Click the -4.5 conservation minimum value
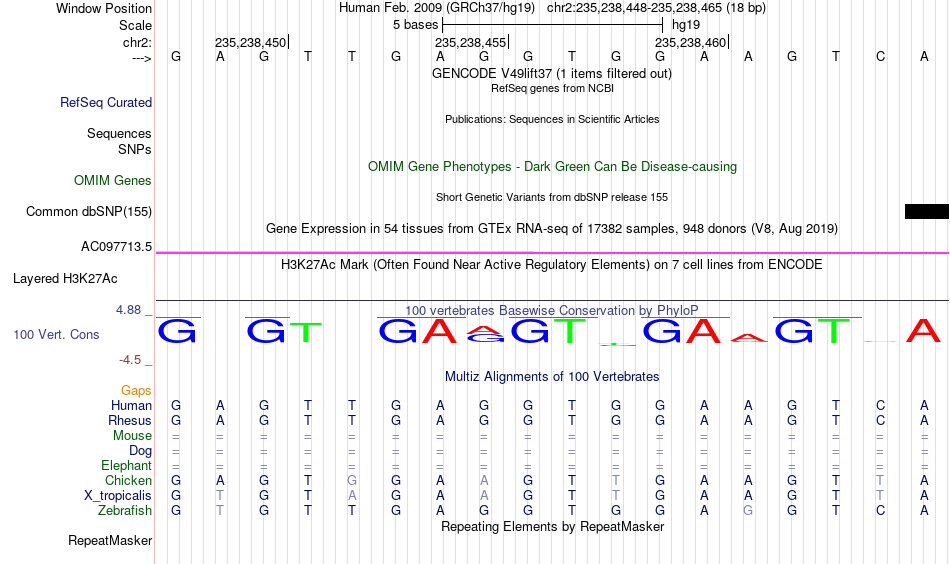The width and height of the screenshot is (950, 564). pos(130,360)
